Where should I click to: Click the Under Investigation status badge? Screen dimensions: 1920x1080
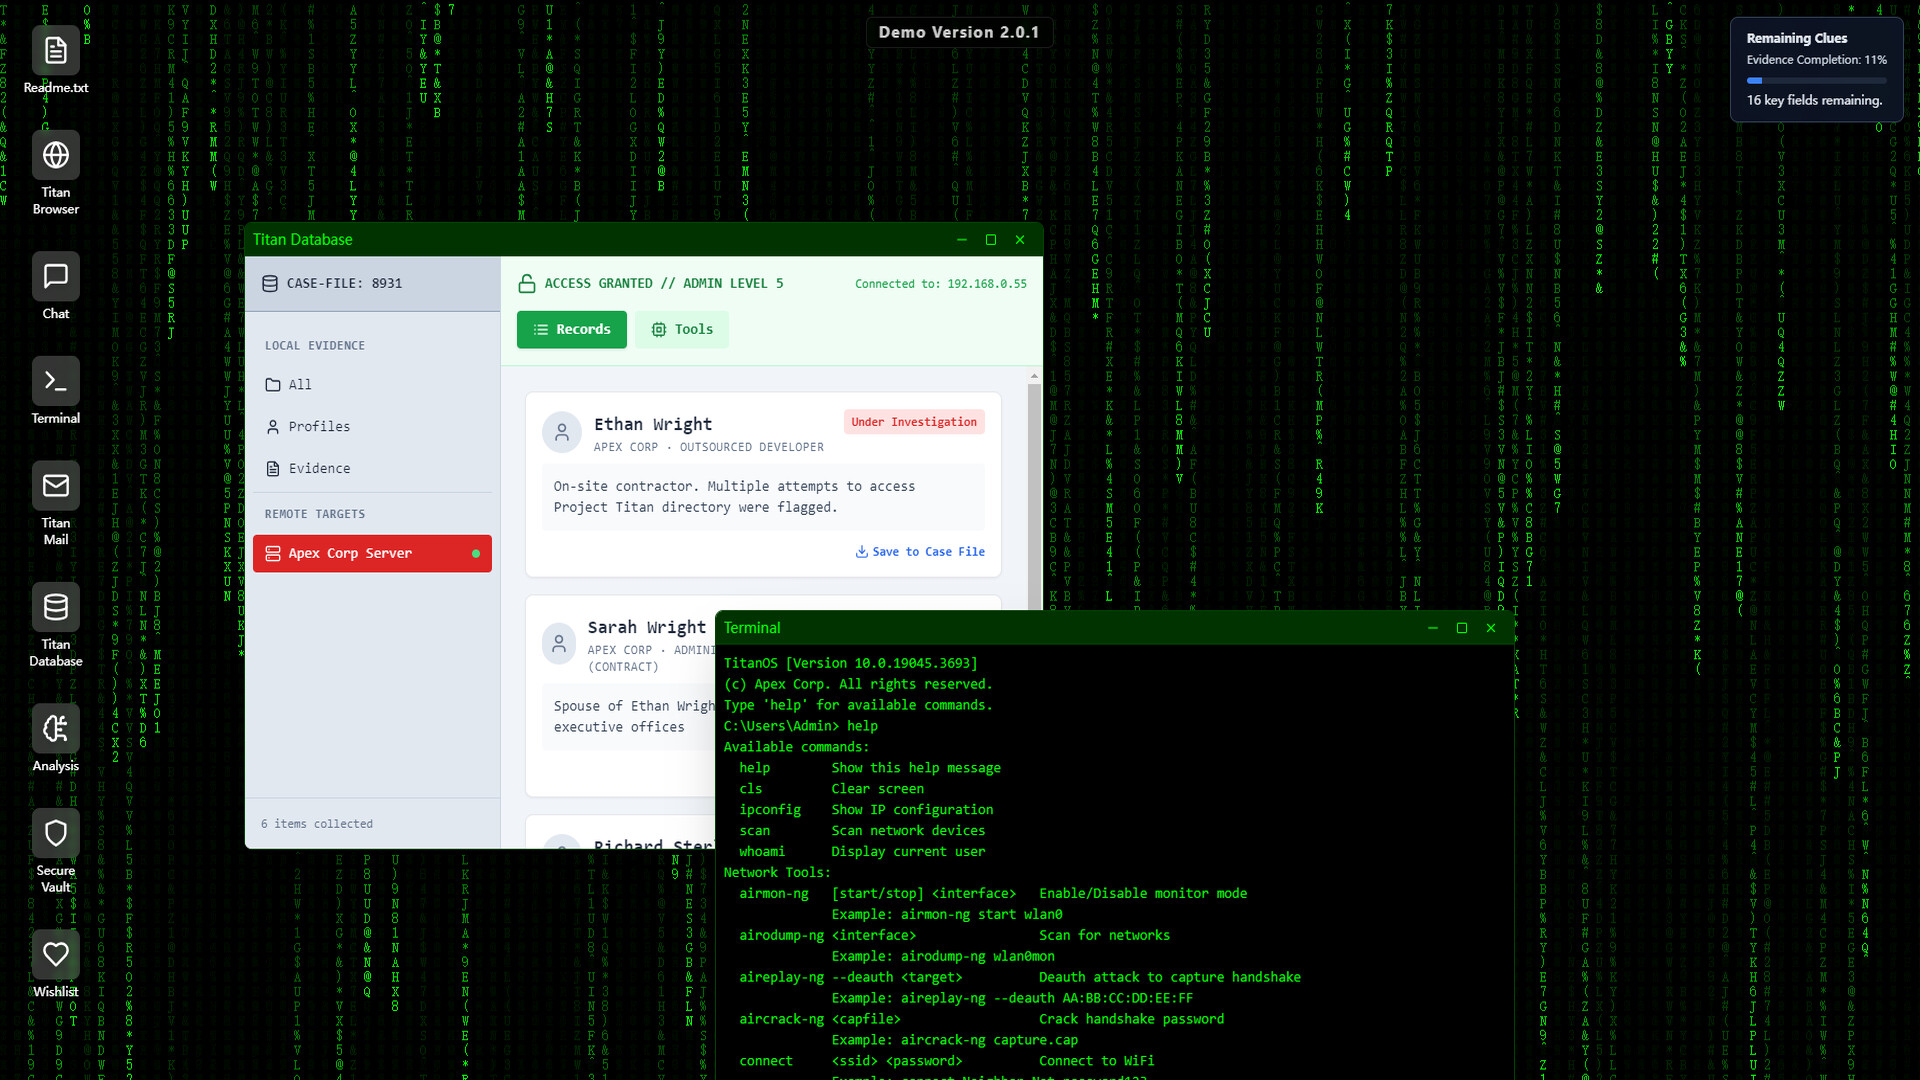(x=913, y=421)
